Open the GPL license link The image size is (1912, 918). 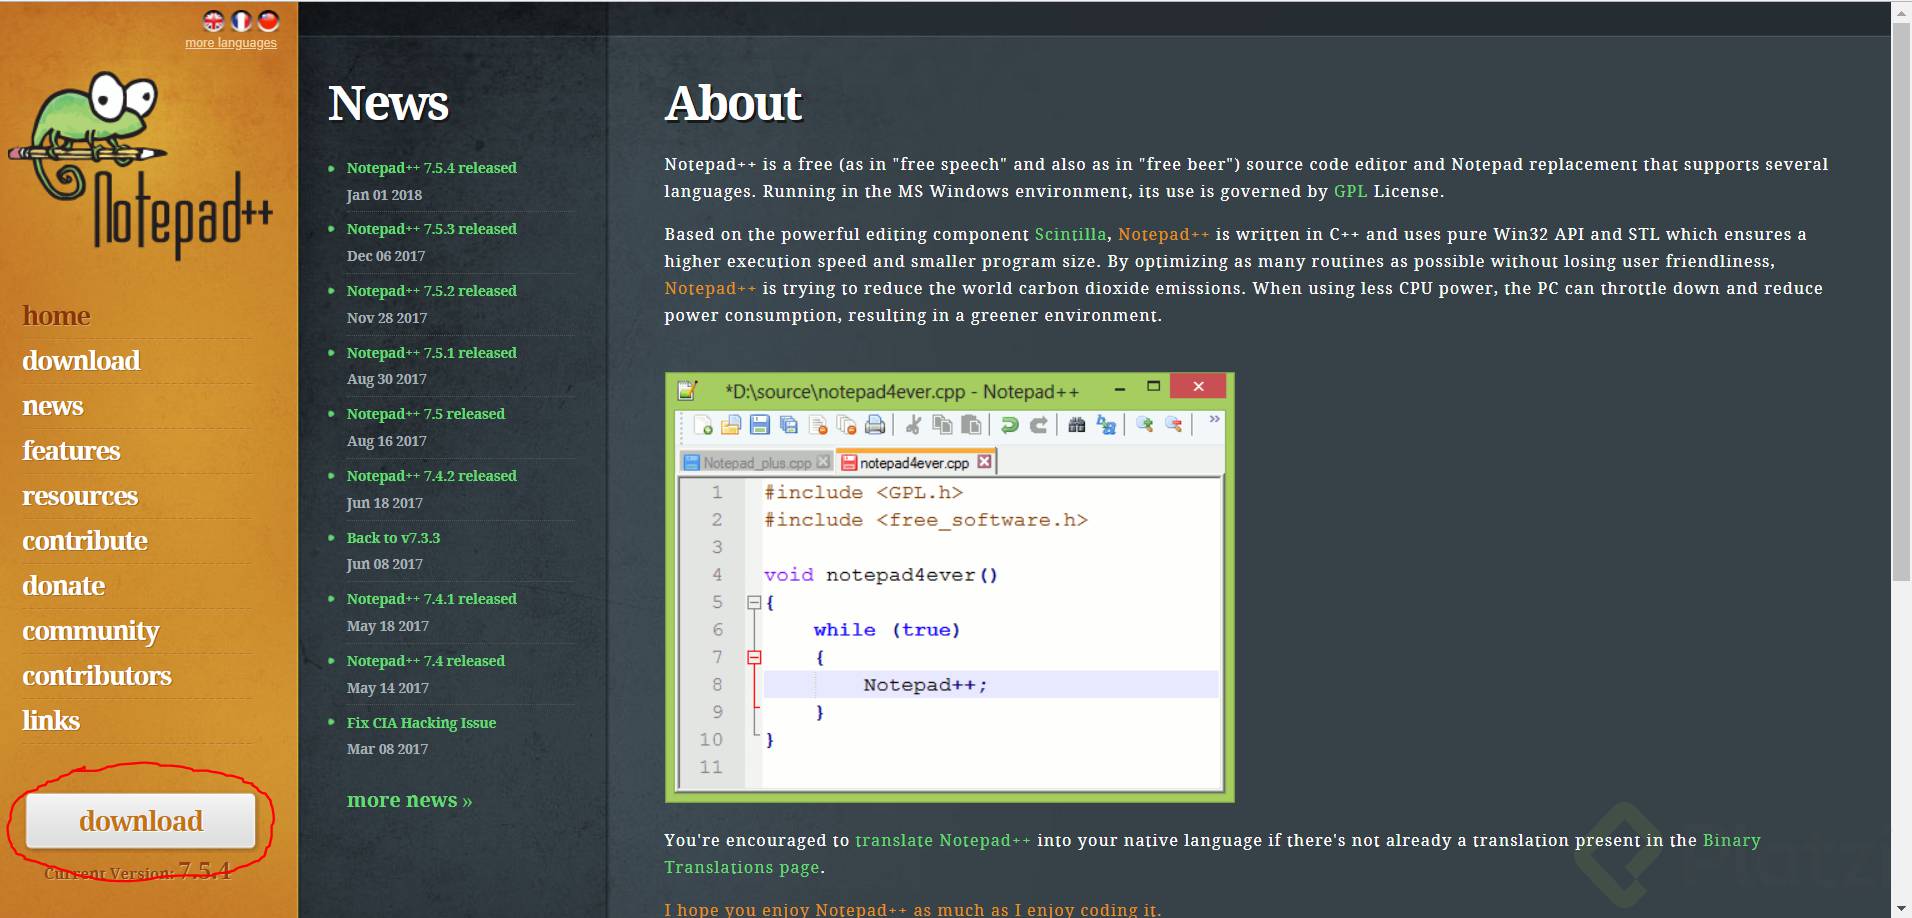[x=1350, y=191]
